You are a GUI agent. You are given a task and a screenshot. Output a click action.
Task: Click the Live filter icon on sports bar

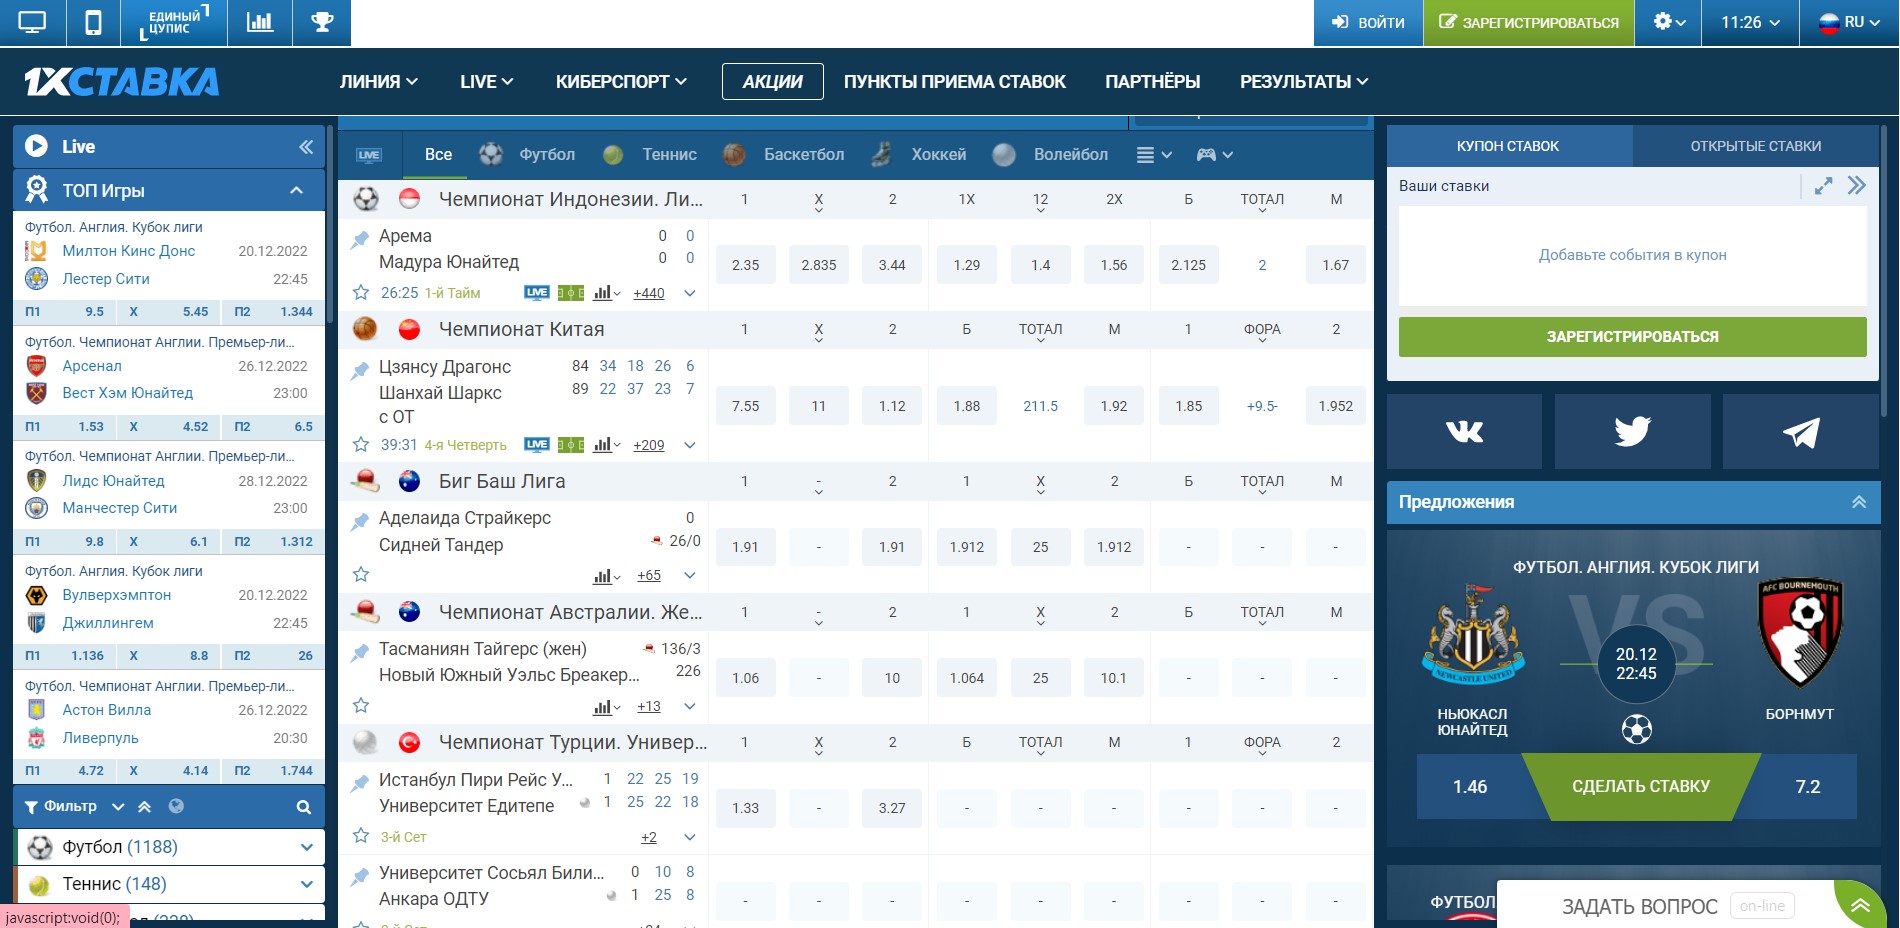[369, 155]
